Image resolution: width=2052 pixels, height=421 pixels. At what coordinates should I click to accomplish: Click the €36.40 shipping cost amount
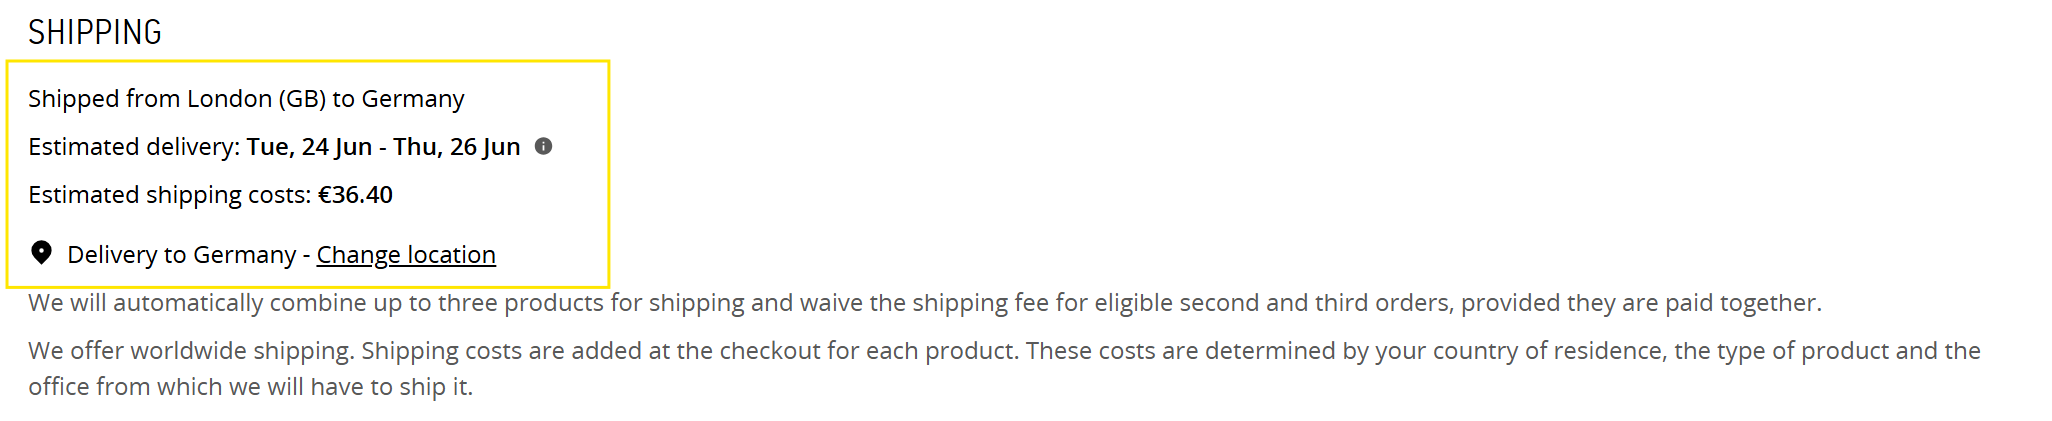355,195
